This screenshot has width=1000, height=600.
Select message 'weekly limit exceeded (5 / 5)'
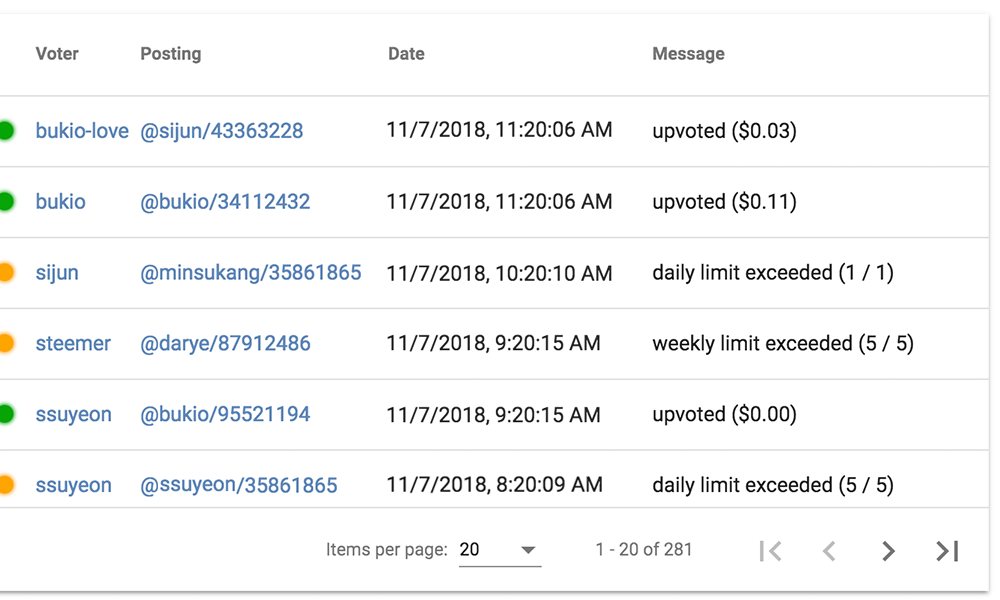783,344
